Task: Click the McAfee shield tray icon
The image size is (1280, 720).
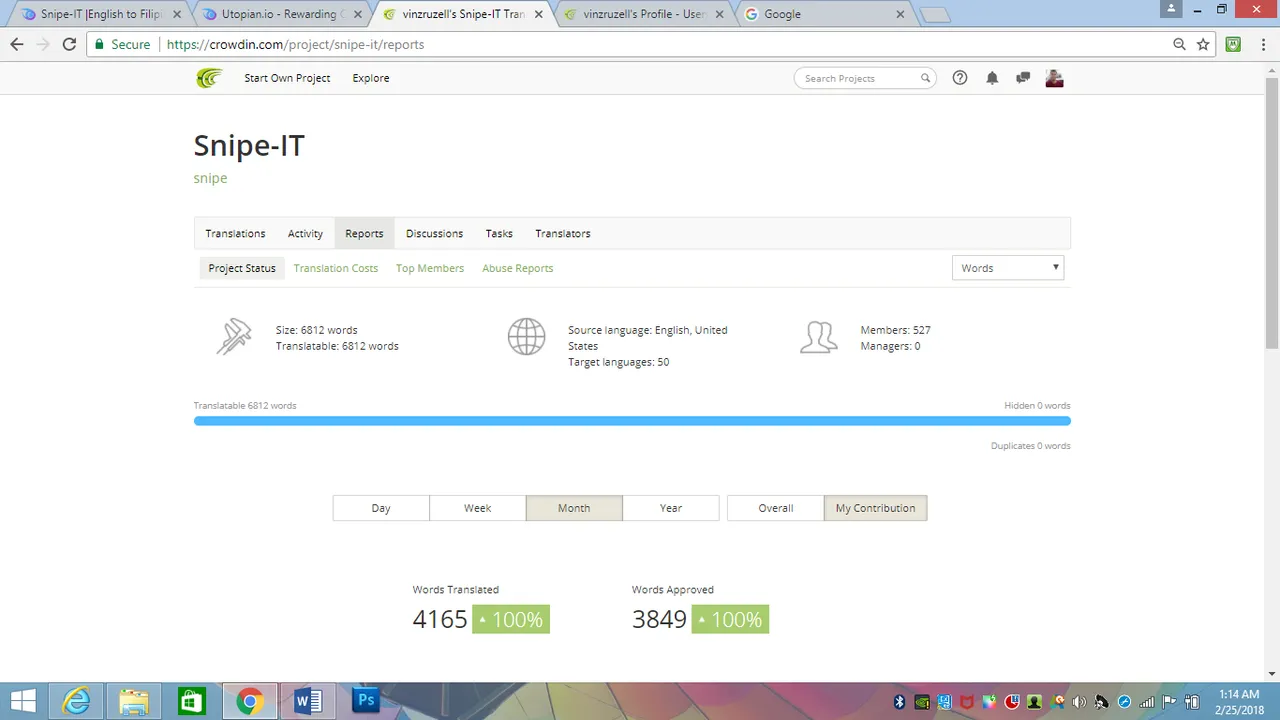Action: pyautogui.click(x=967, y=702)
